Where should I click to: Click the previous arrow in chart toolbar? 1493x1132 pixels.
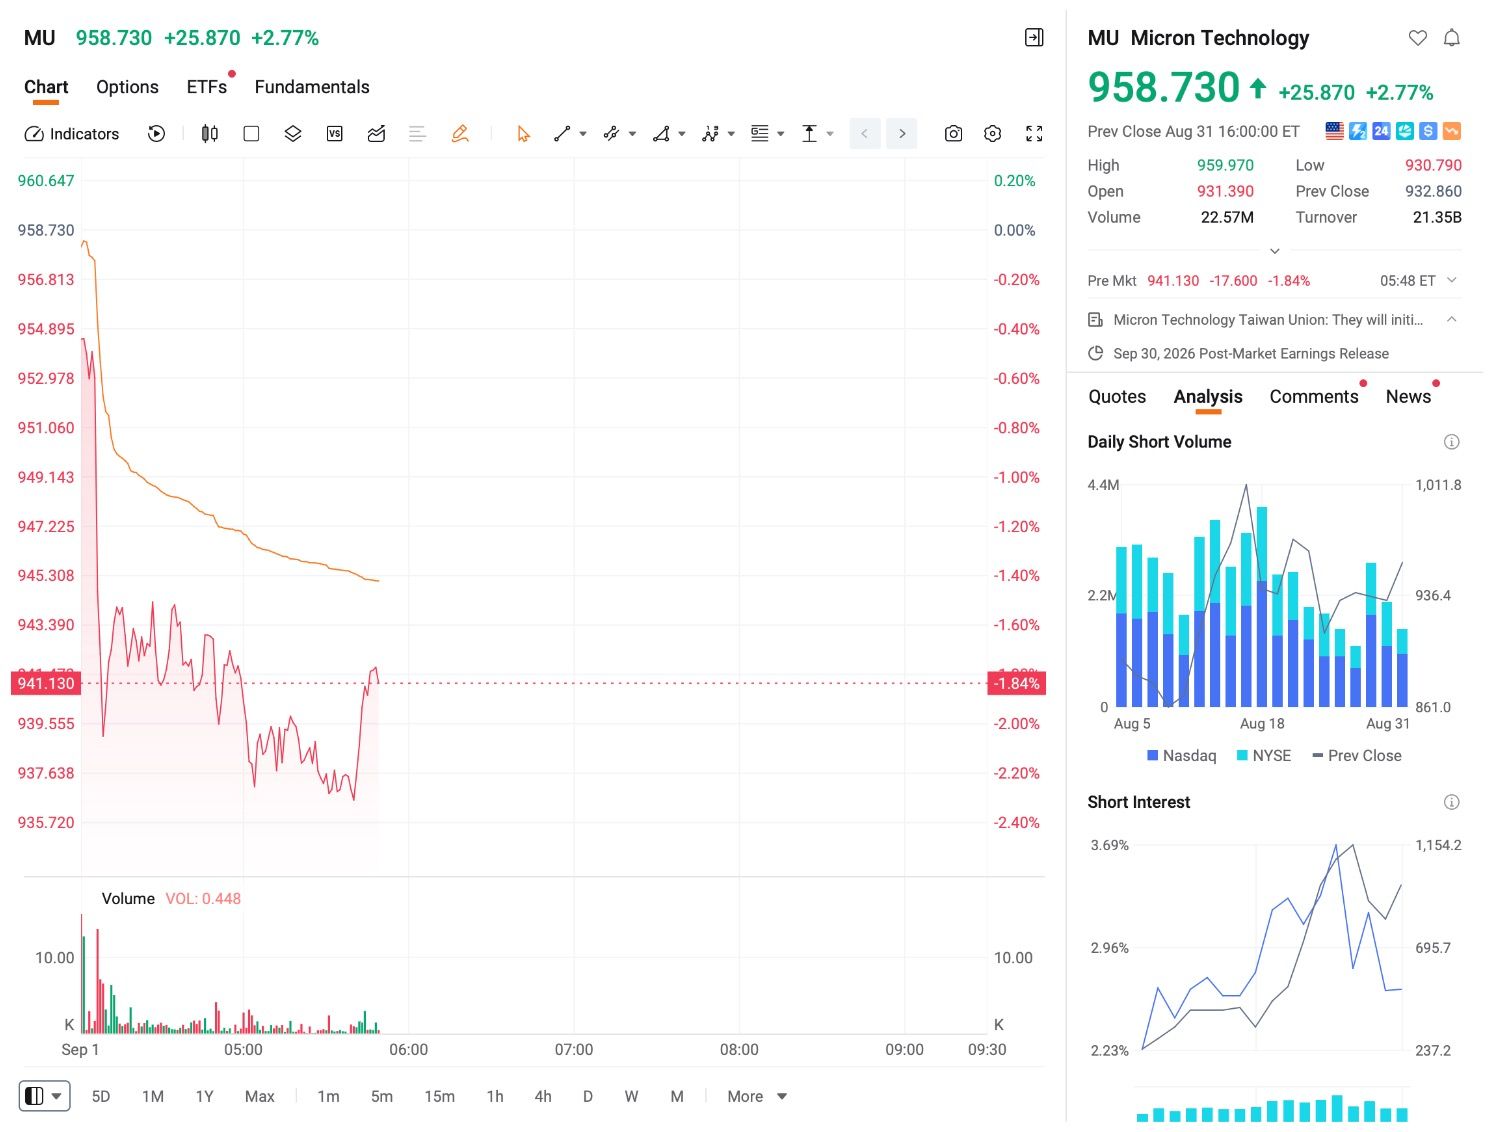tap(865, 134)
